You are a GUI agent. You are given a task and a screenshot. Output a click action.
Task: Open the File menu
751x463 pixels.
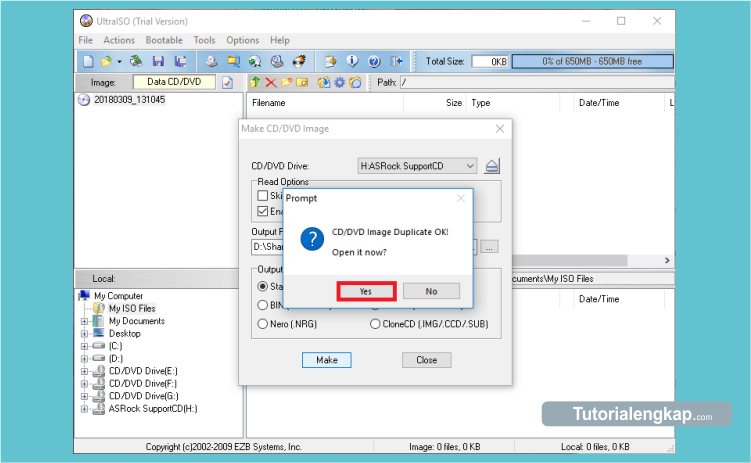pos(86,40)
